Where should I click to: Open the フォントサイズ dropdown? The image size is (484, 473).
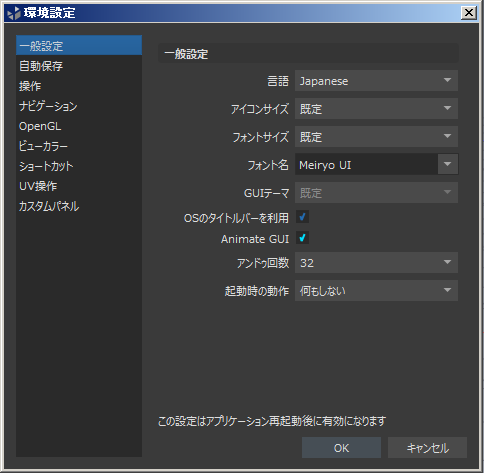point(376,137)
